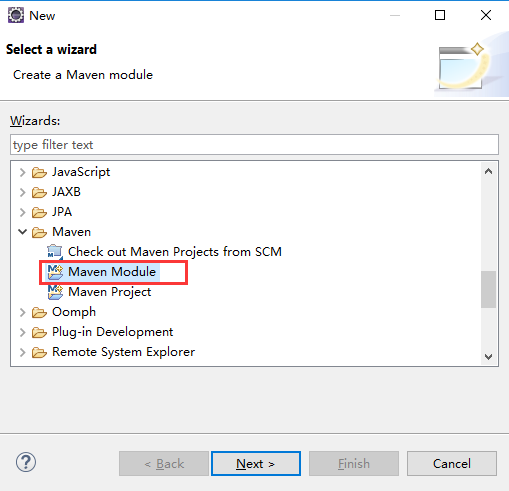
Task: Click the JPA folder icon
Action: click(39, 213)
